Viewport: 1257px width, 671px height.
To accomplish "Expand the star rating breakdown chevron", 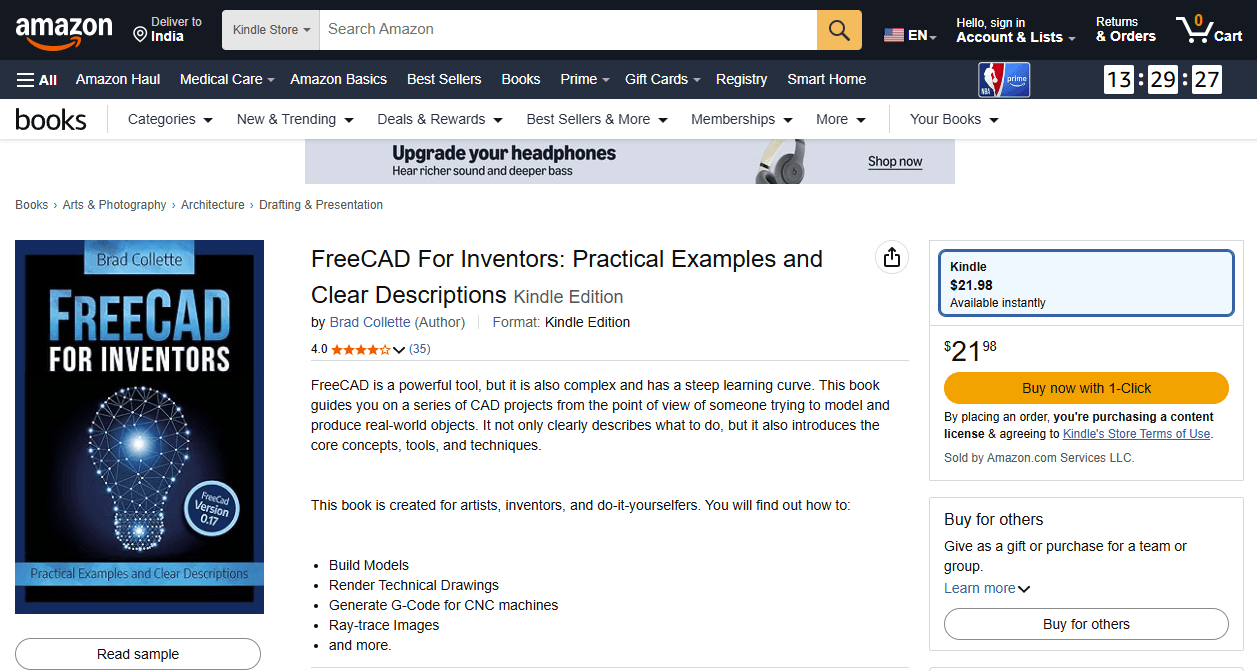I will click(399, 350).
